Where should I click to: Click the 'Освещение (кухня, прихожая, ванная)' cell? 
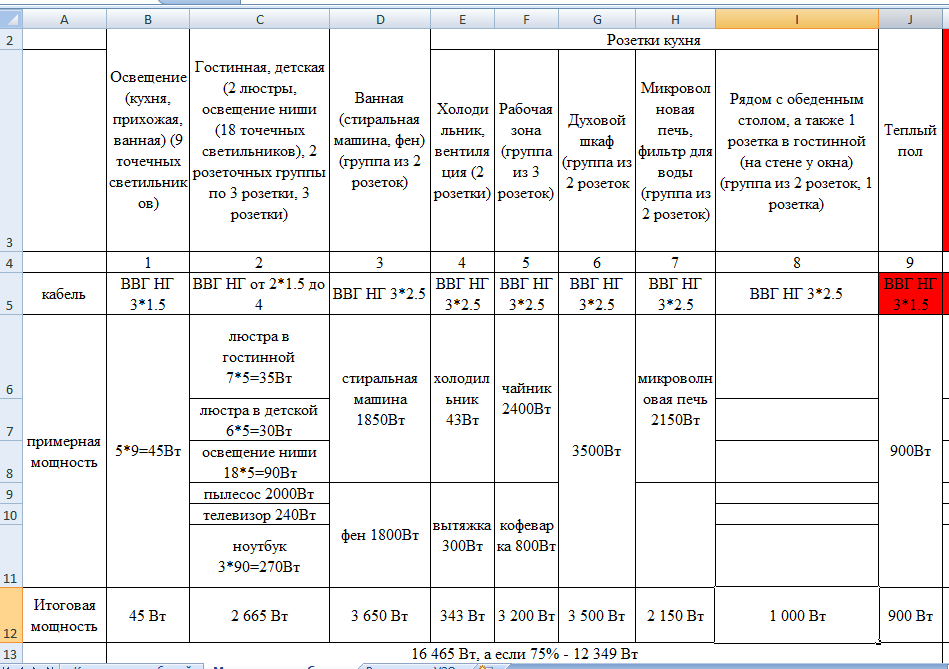click(148, 140)
